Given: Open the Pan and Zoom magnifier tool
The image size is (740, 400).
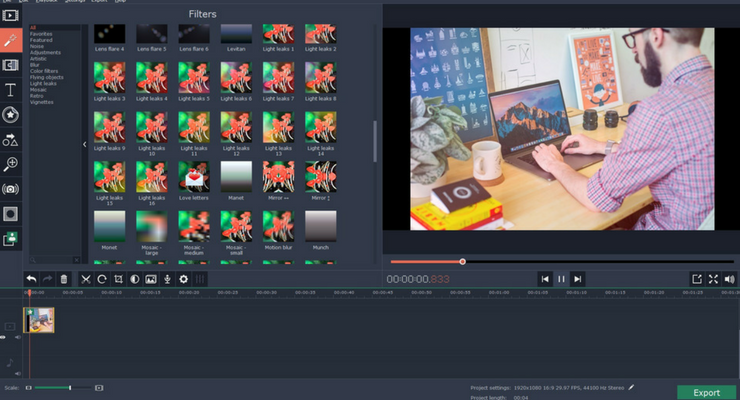Looking at the screenshot, I should point(10,164).
